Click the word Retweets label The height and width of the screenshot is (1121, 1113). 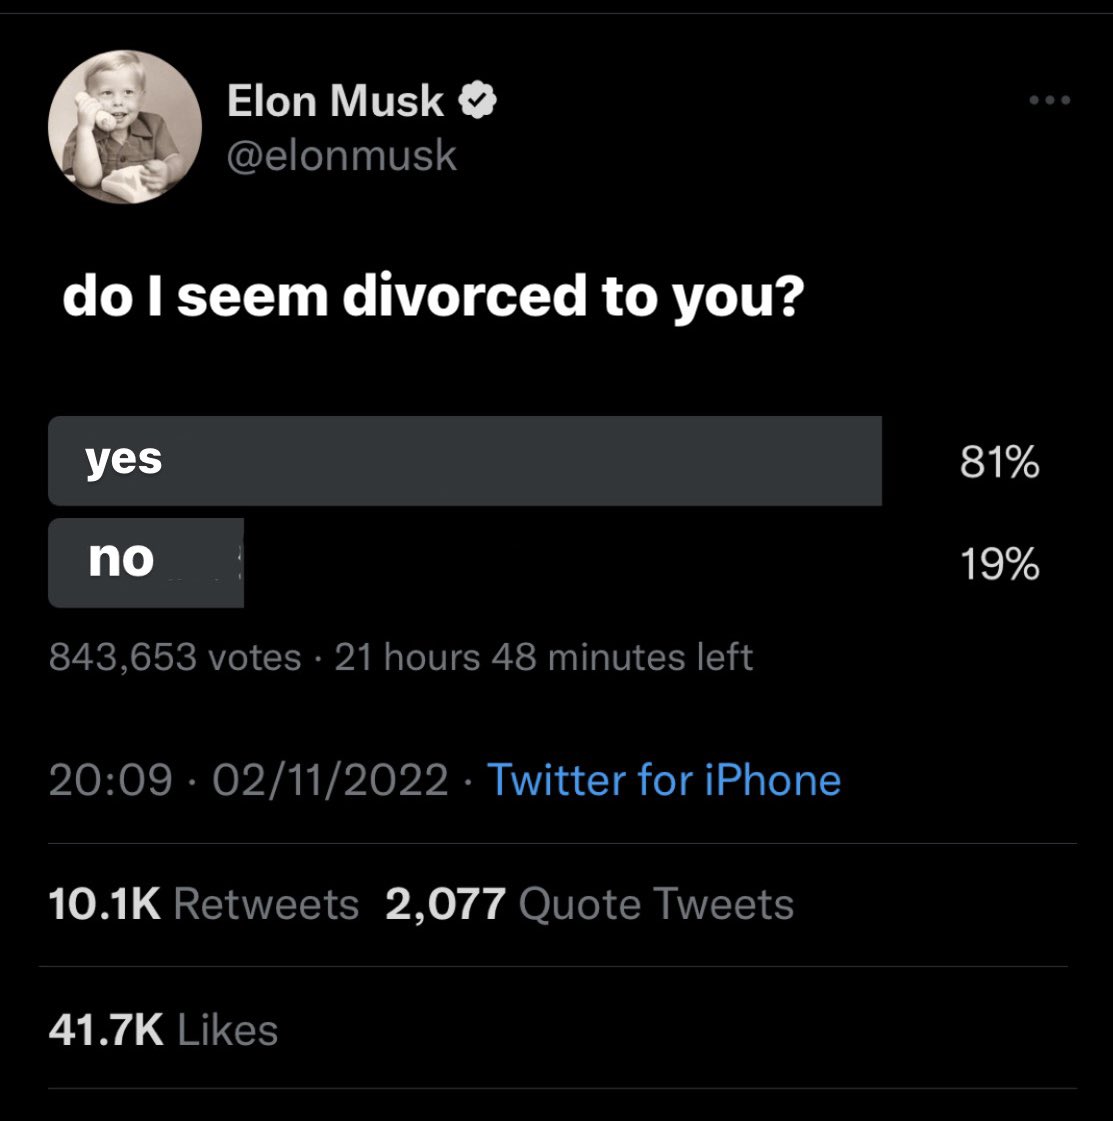coord(266,904)
